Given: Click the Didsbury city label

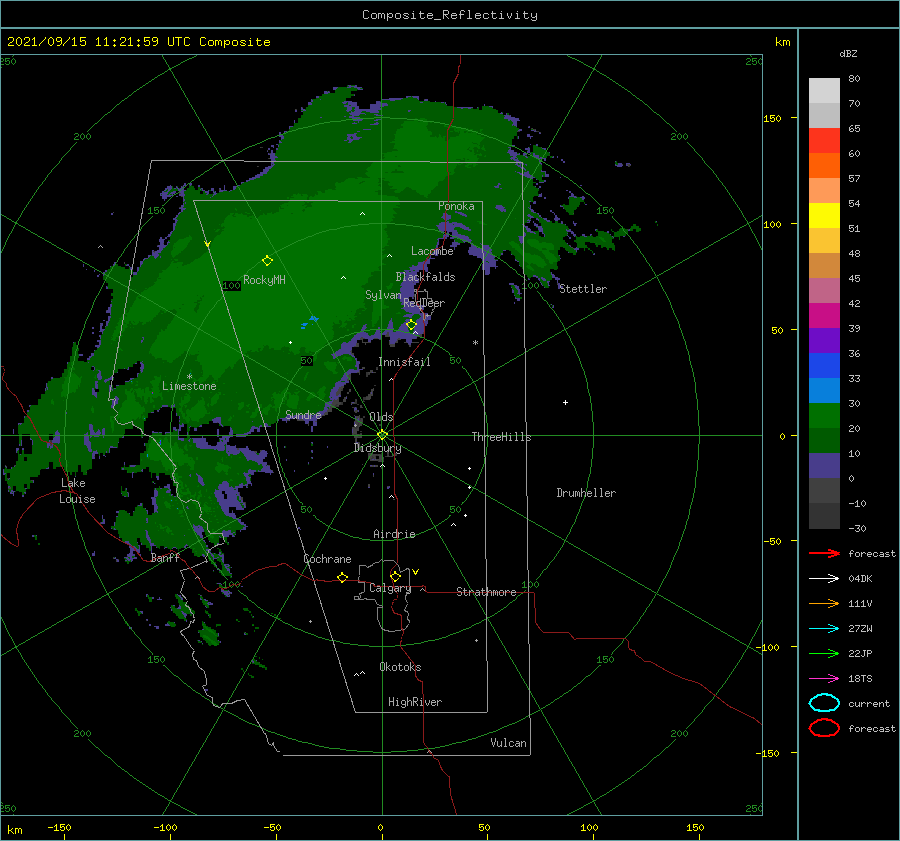Looking at the screenshot, I should (x=378, y=448).
